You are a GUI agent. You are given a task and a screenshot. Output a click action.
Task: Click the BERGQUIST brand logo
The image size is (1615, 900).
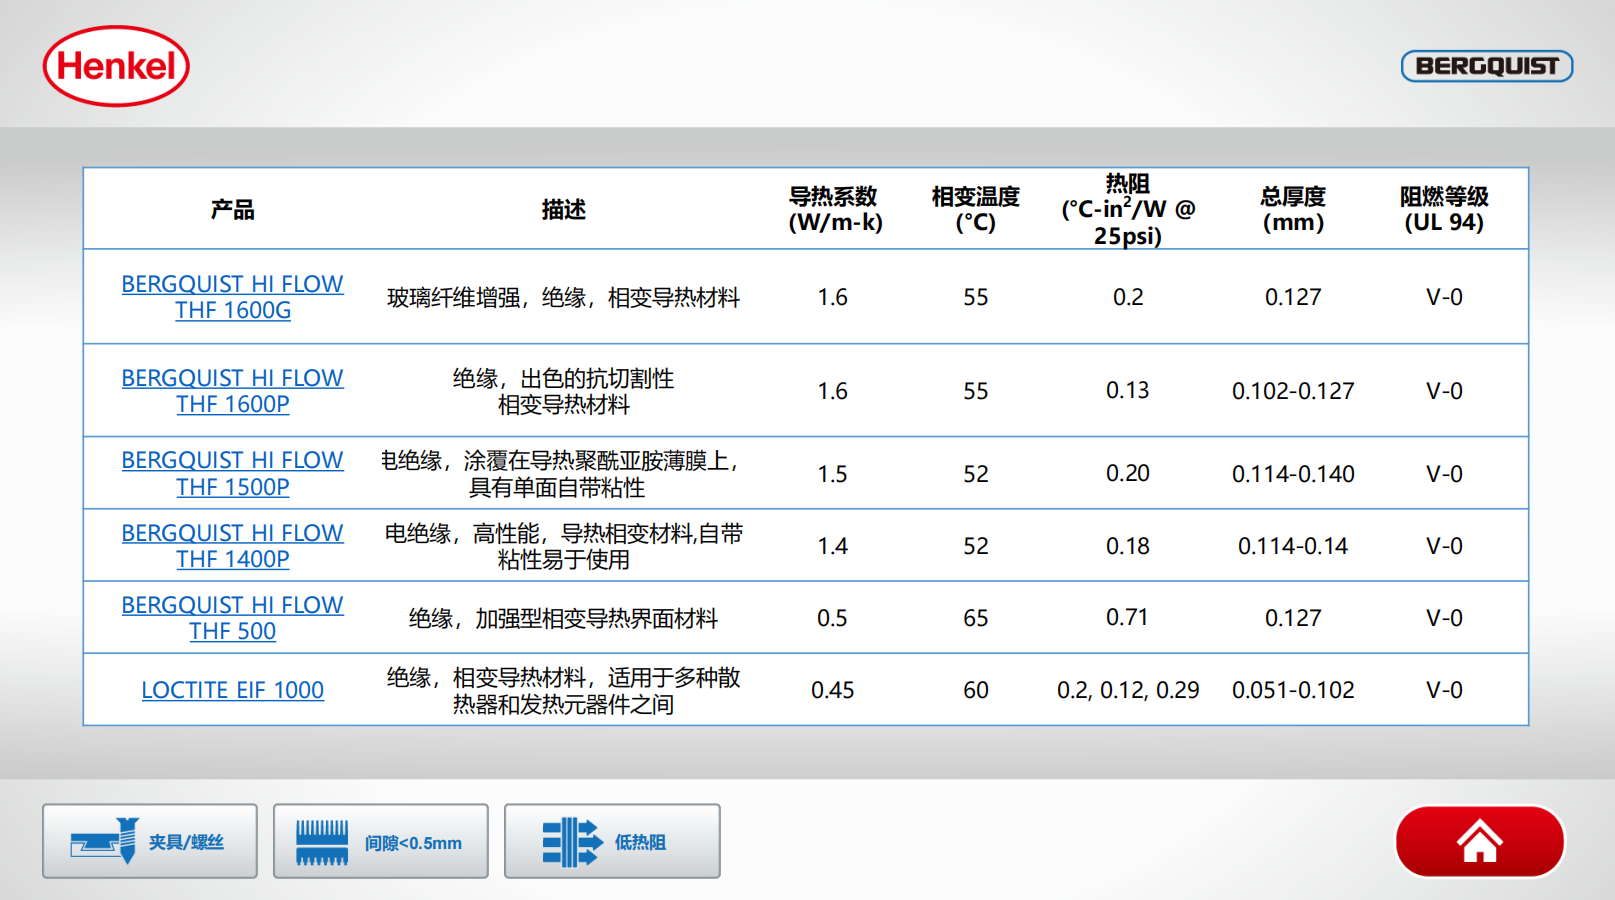click(1486, 66)
